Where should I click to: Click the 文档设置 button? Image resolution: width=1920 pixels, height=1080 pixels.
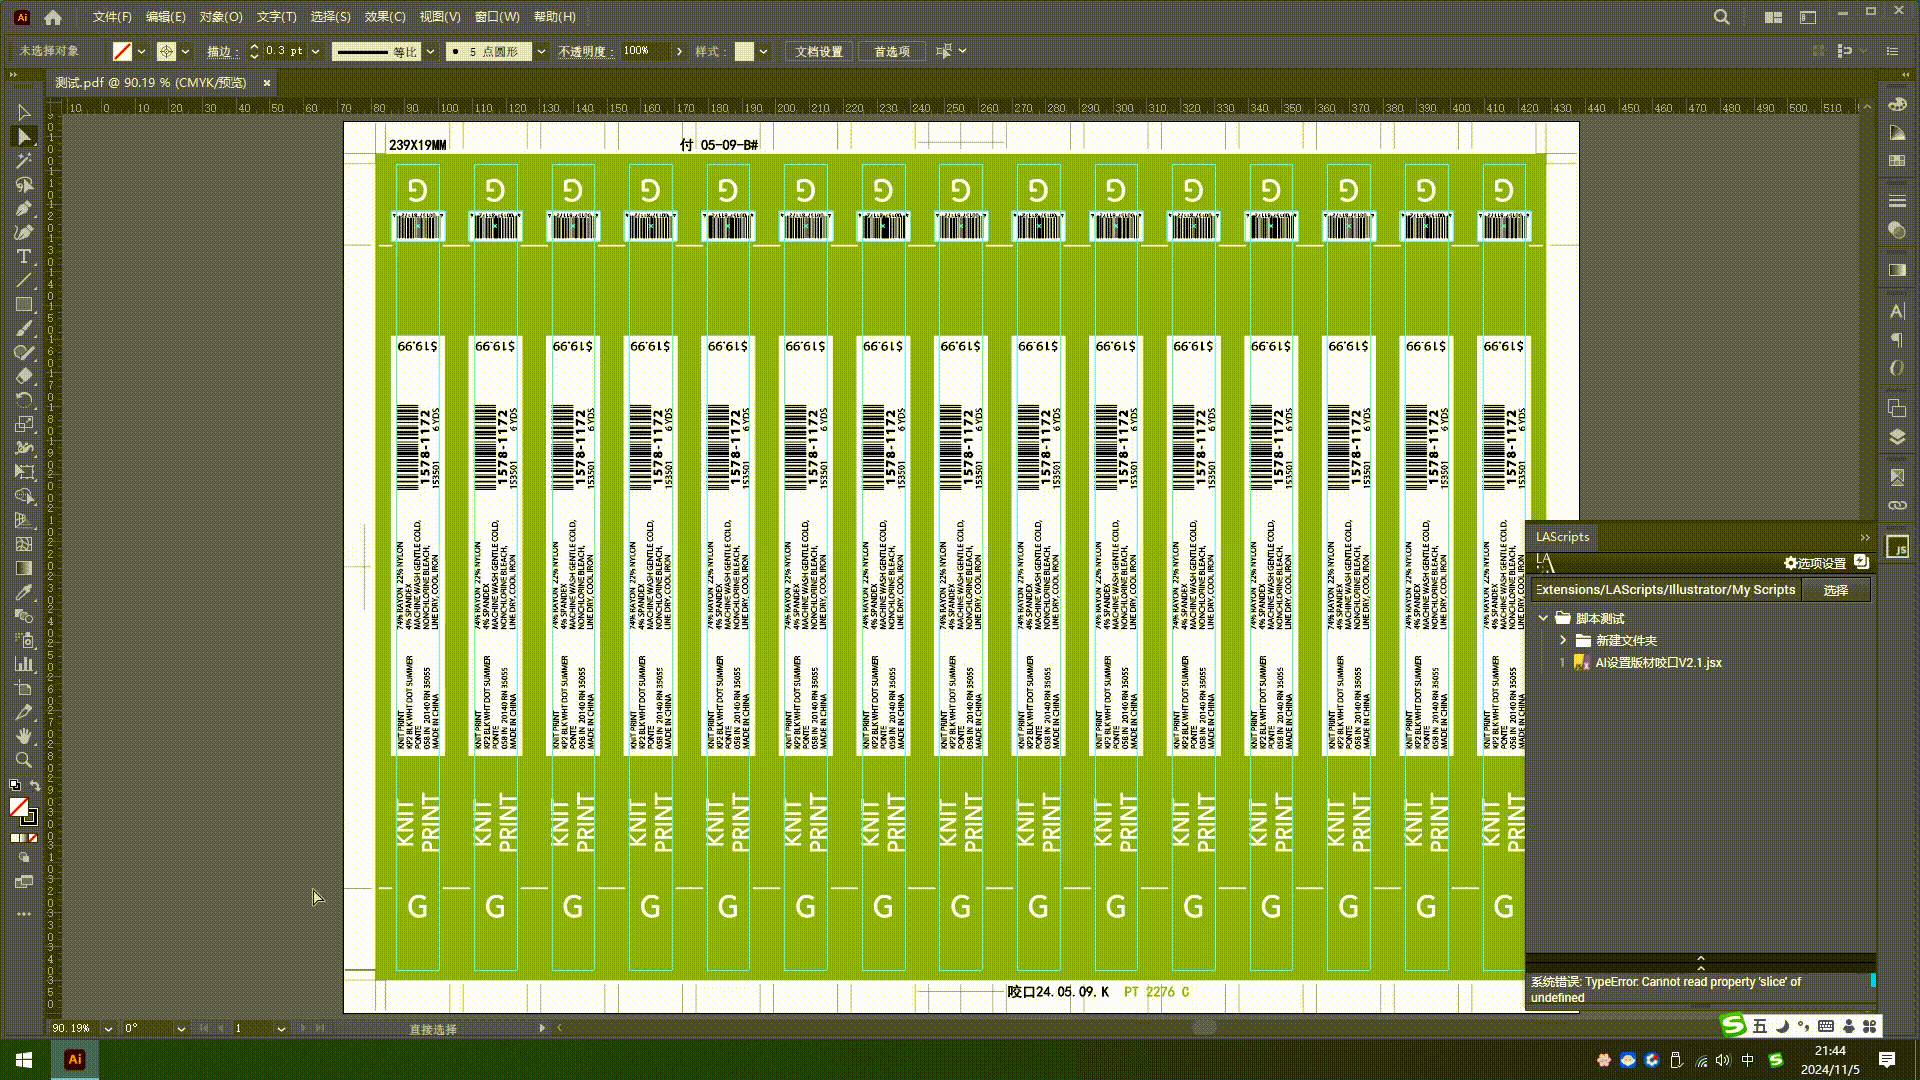[x=818, y=51]
